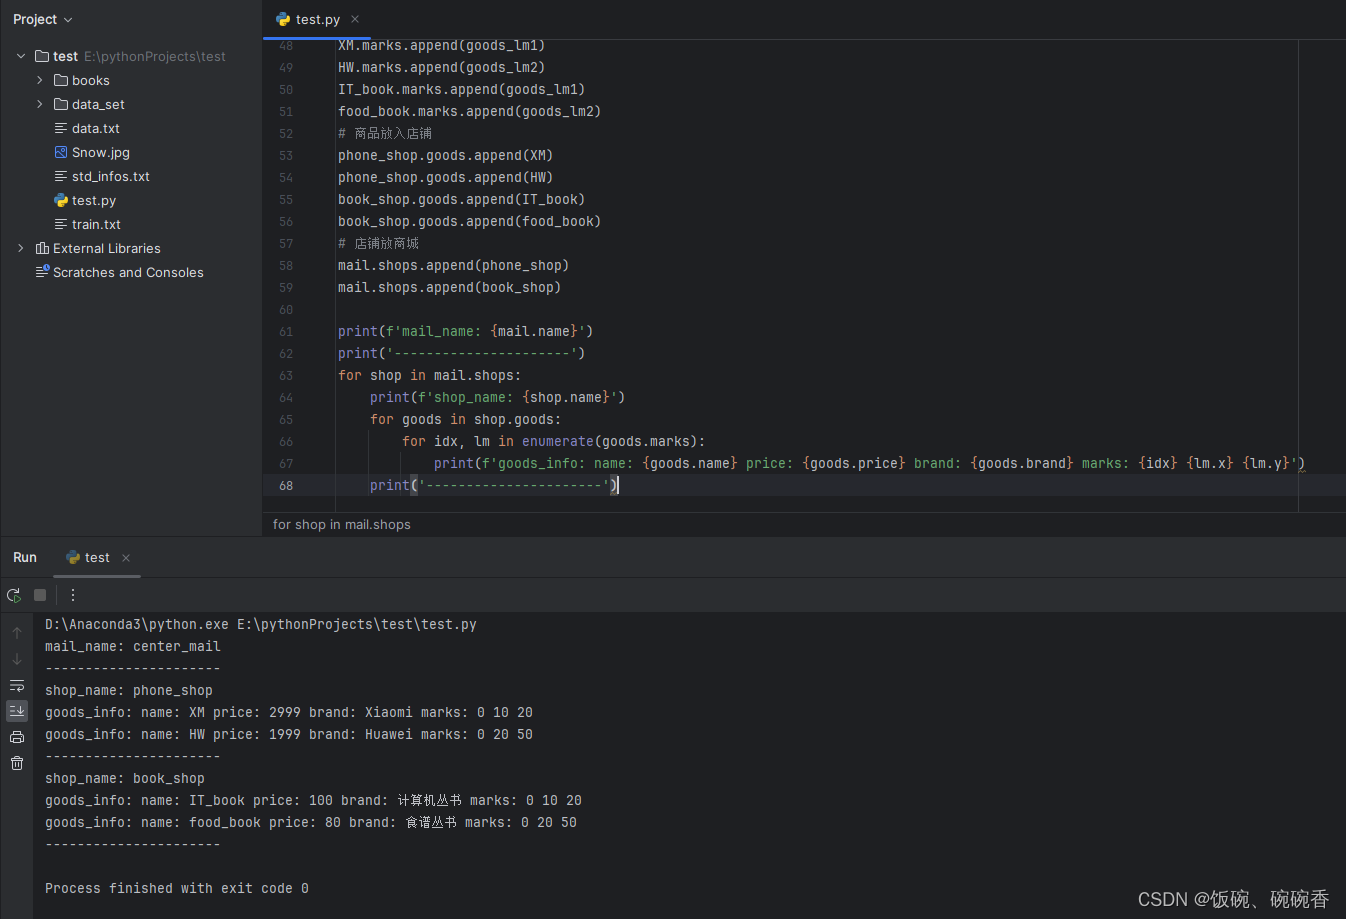
Task: Click code 'phone_shop.goods.append(XM)'
Action: coord(446,155)
